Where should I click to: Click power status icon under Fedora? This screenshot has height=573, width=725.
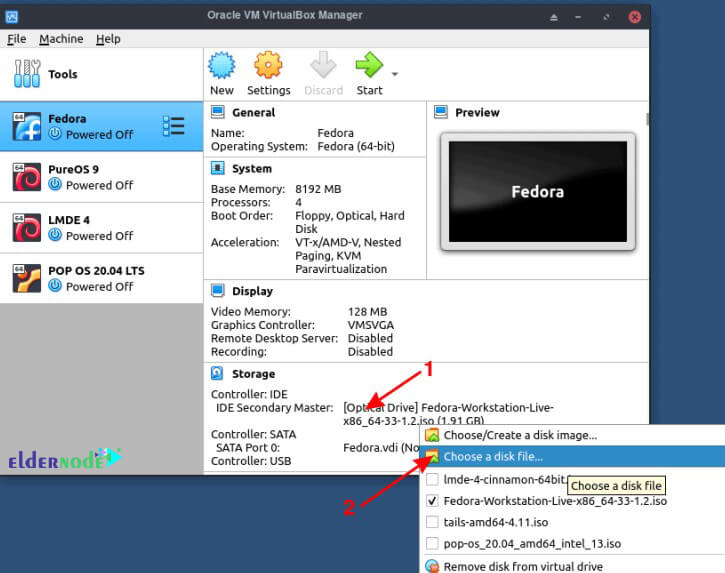pyautogui.click(x=55, y=134)
